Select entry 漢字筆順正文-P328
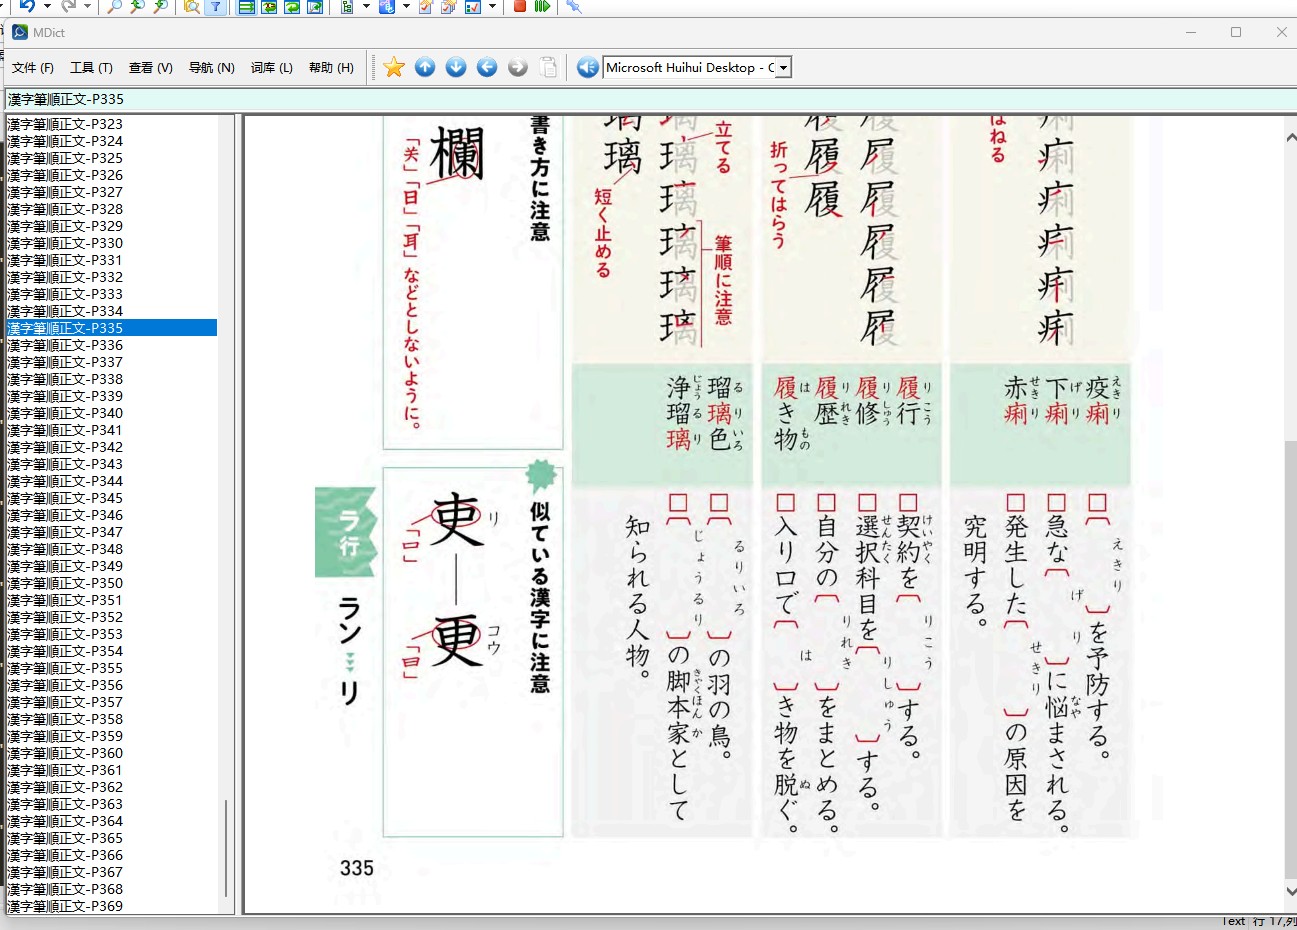 pos(112,209)
